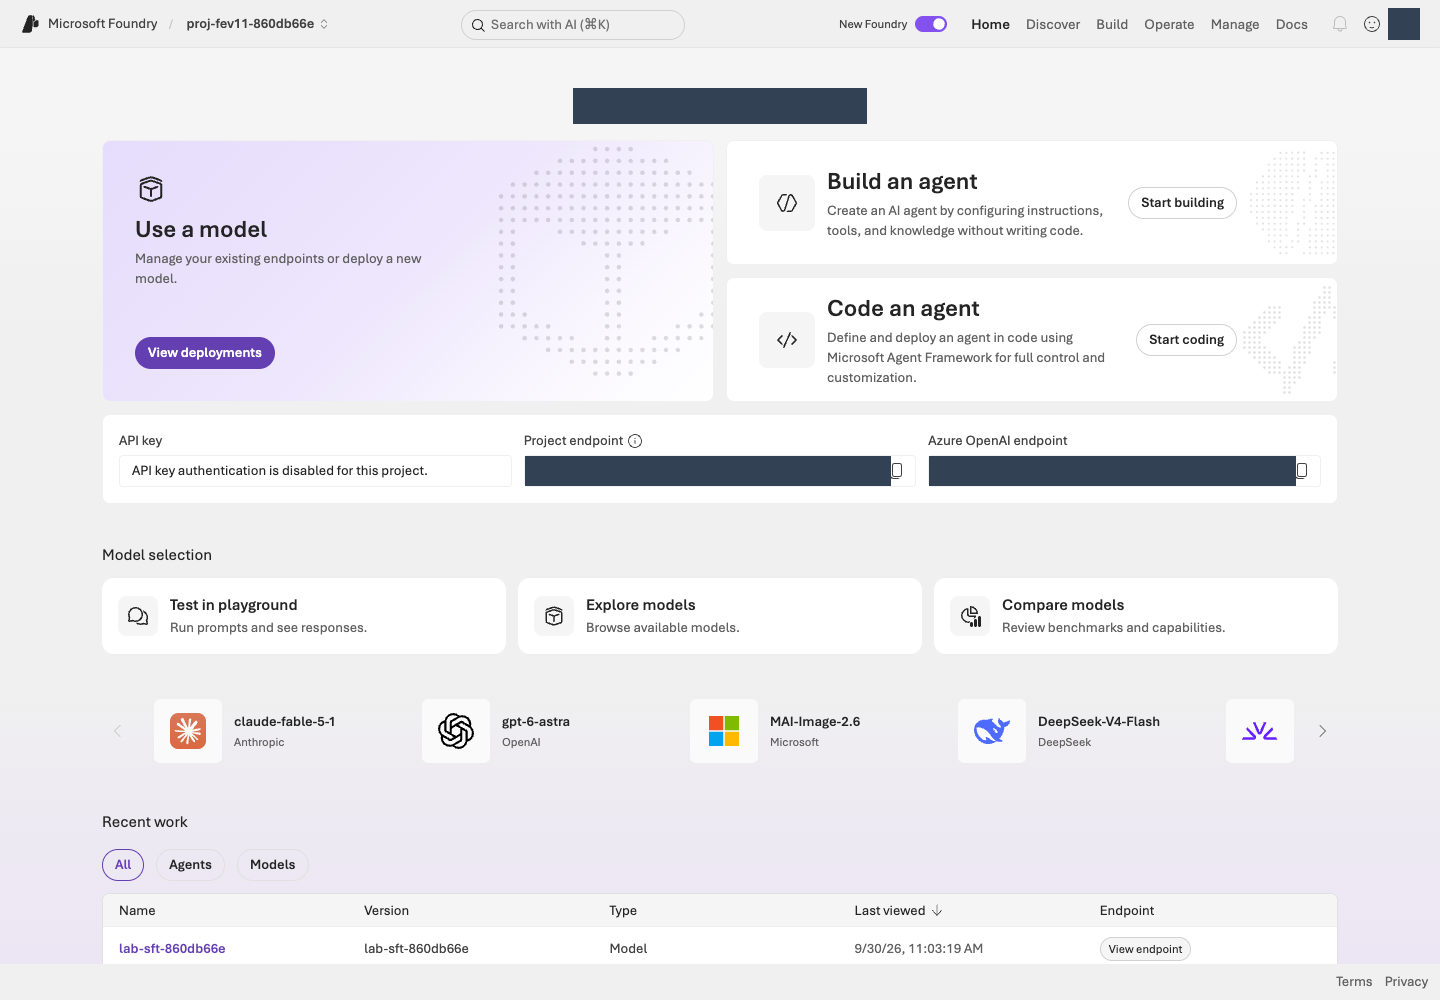The image size is (1440, 1000).
Task: Select the Models filter in Recent work
Action: (x=272, y=865)
